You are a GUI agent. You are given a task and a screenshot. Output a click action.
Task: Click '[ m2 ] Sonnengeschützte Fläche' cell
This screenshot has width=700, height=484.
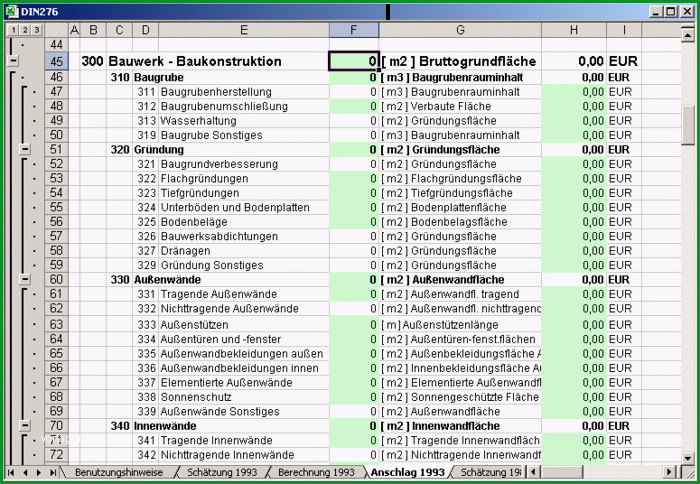[x=460, y=397]
